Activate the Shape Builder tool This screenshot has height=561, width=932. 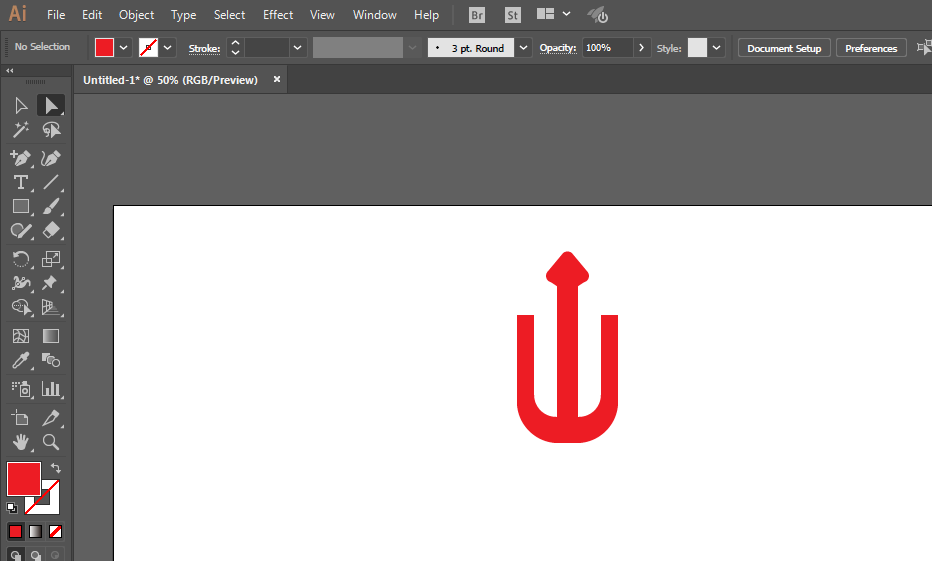coord(21,307)
